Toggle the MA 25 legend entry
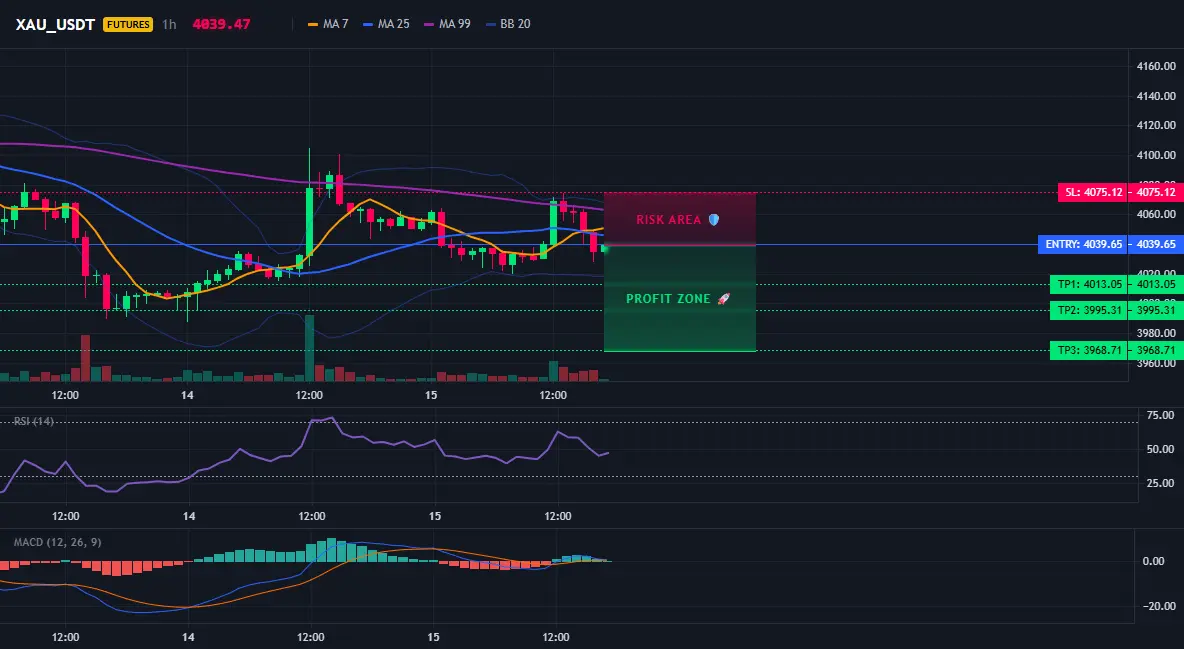The height and width of the screenshot is (649, 1184). pos(386,24)
